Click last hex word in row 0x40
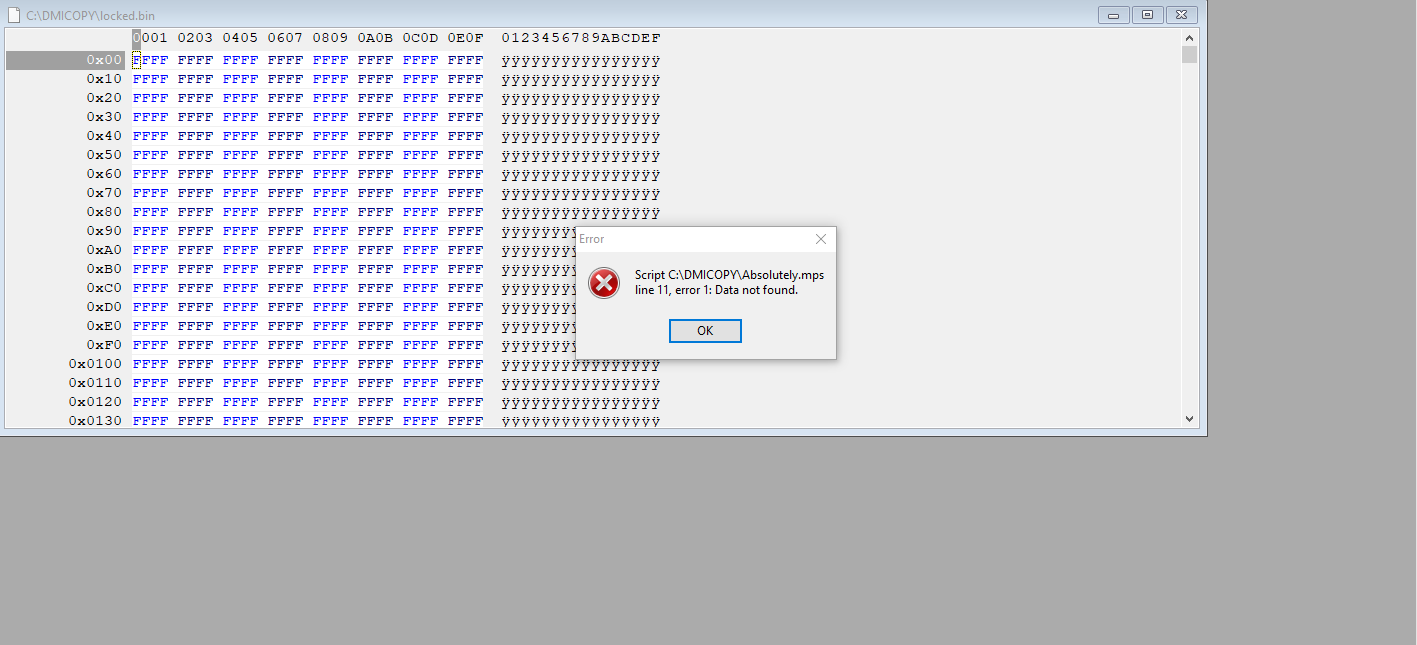This screenshot has width=1417, height=645. pyautogui.click(x=465, y=136)
